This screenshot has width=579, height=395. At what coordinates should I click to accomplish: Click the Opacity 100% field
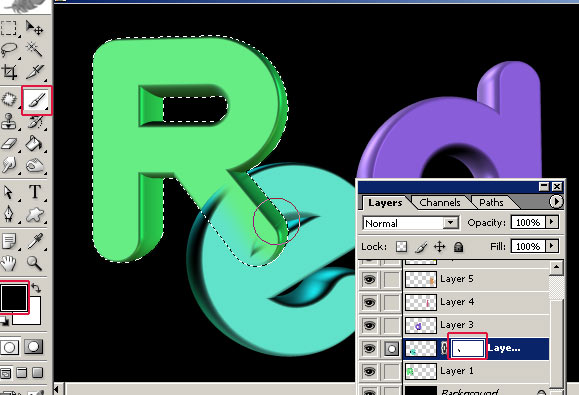point(528,222)
